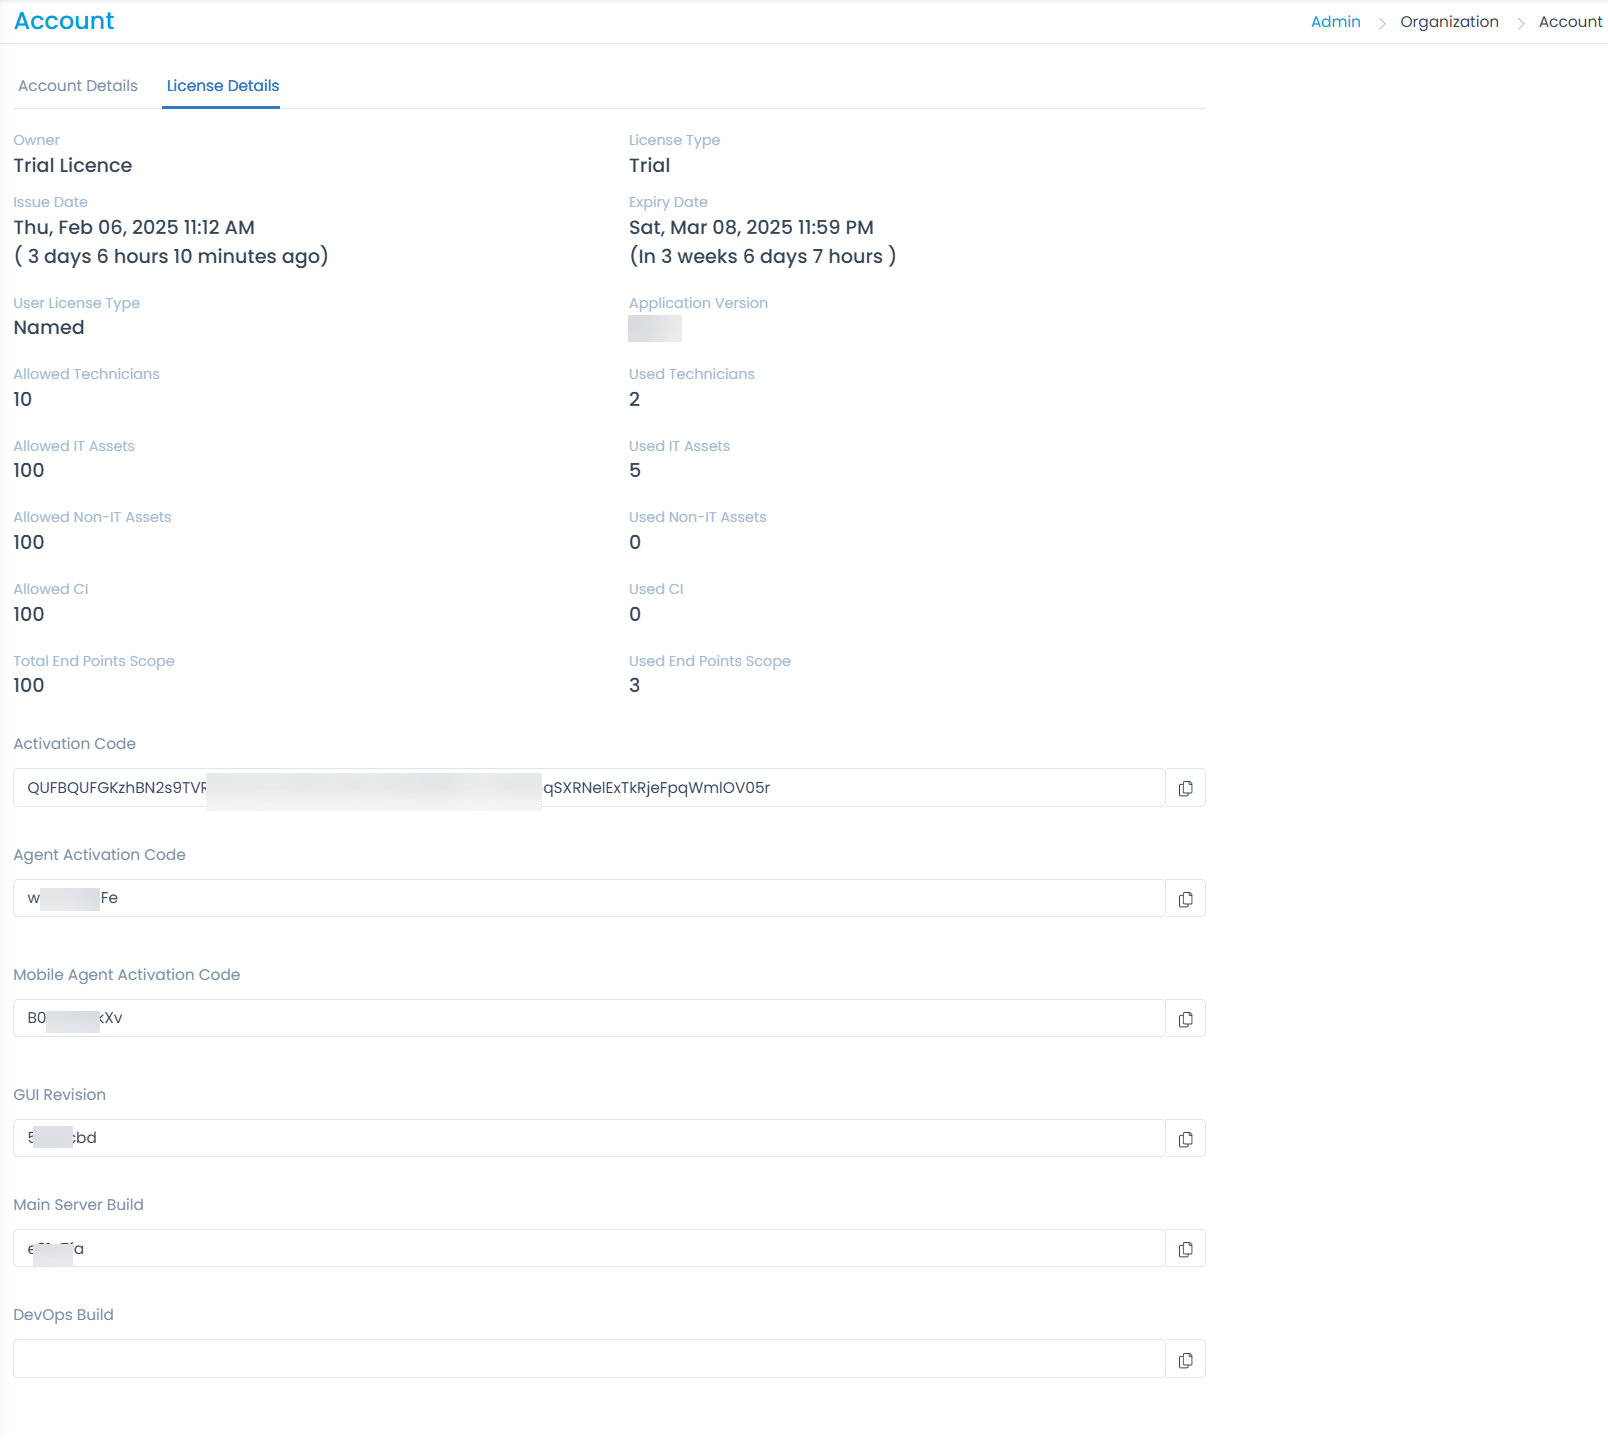This screenshot has height=1440, width=1608.
Task: Go to Admin in the breadcrumb
Action: click(x=1335, y=22)
